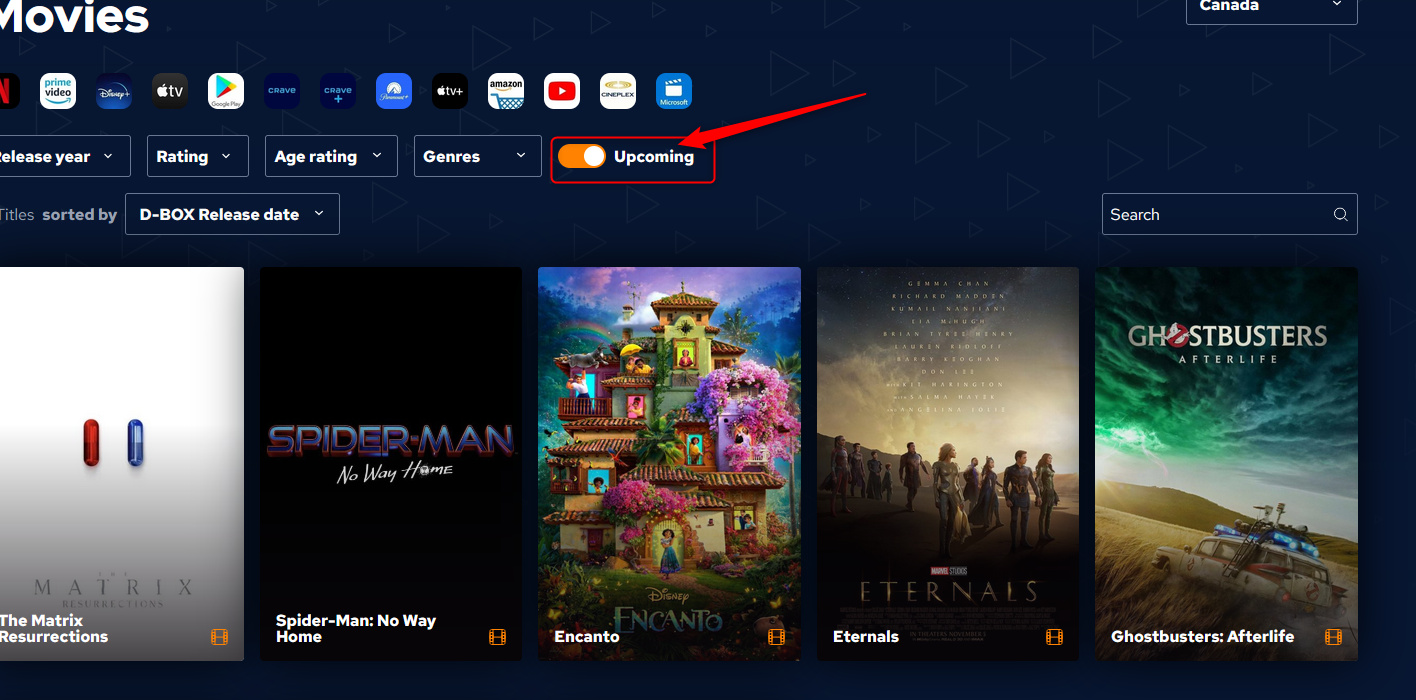Filter by Disney+ provider icon
Viewport: 1416px width, 700px height.
point(114,91)
